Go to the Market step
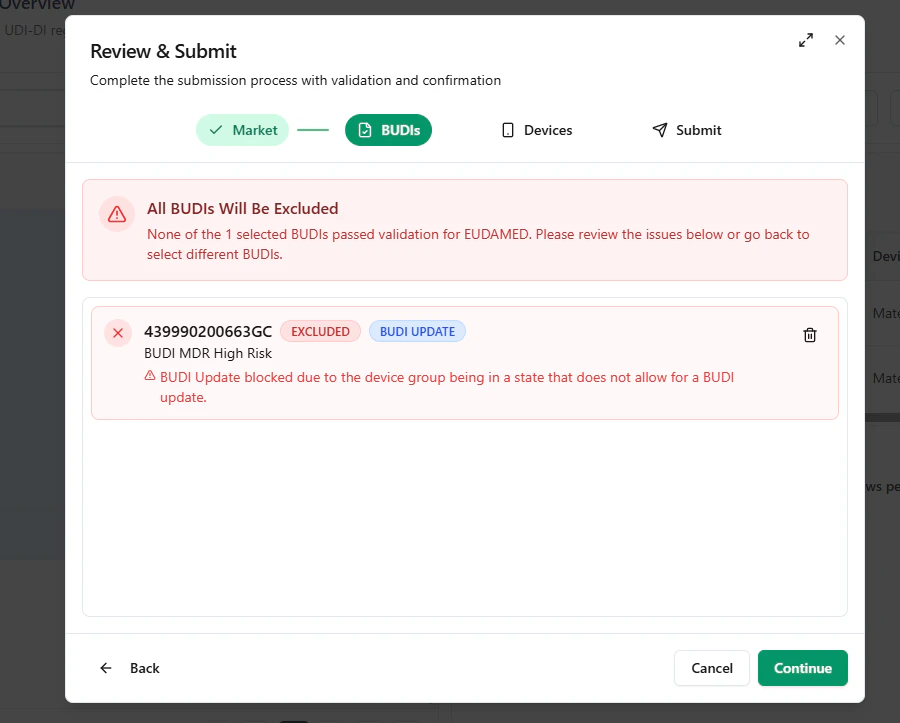This screenshot has width=900, height=723. click(x=242, y=130)
